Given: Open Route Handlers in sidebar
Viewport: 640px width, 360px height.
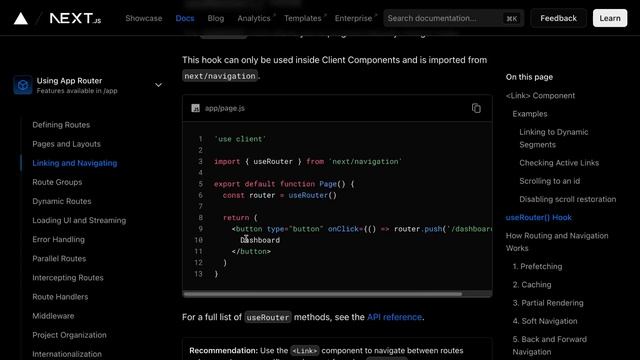Looking at the screenshot, I should (x=60, y=297).
